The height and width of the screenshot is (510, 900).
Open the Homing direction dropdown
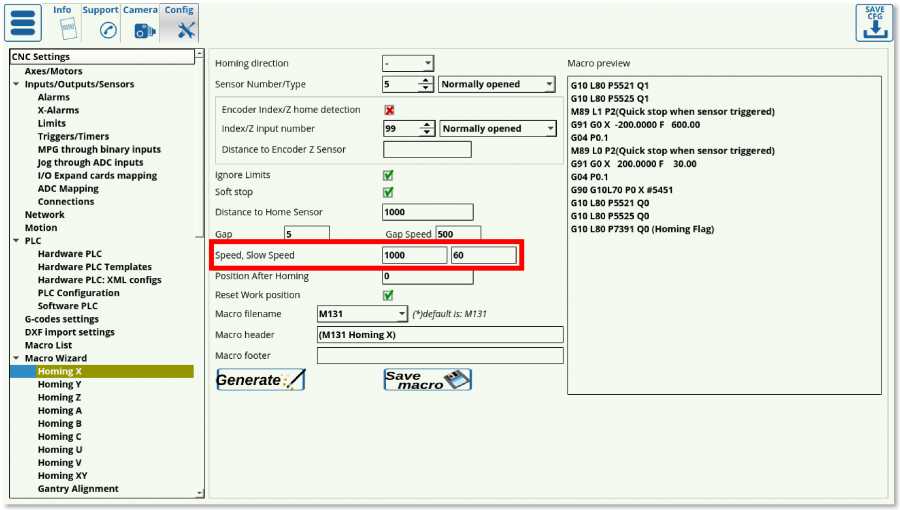pyautogui.click(x=408, y=63)
